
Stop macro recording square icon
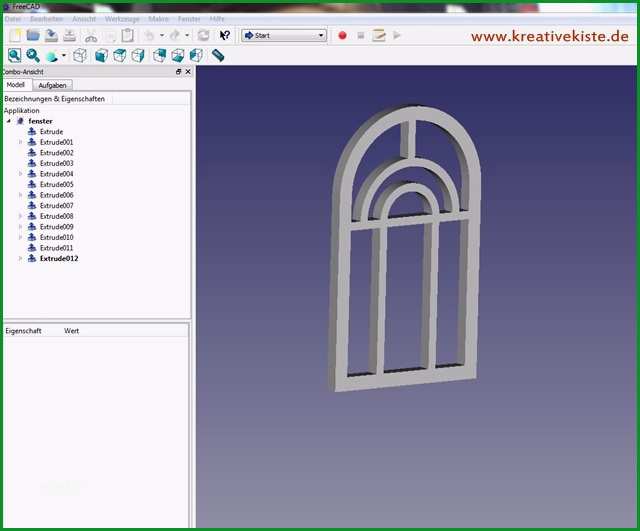pyautogui.click(x=360, y=36)
